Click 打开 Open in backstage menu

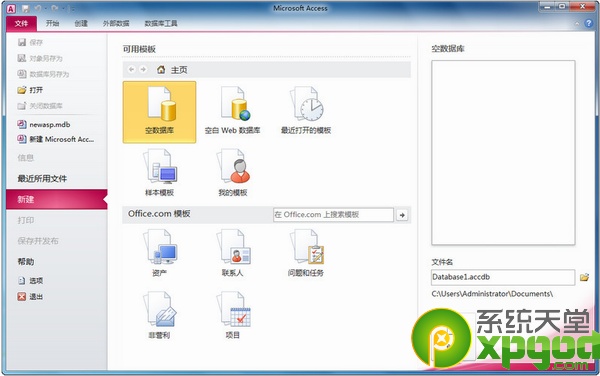[31, 90]
